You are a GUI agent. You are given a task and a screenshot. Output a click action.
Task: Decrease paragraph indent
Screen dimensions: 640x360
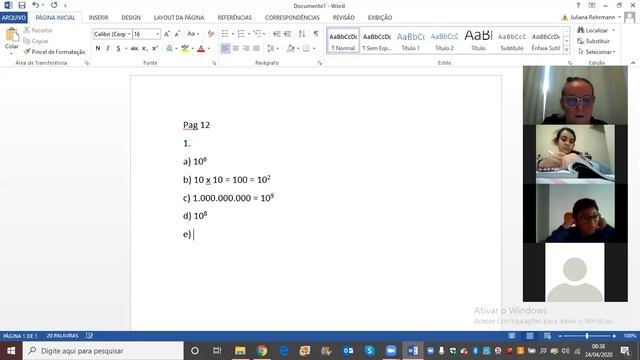[277, 34]
